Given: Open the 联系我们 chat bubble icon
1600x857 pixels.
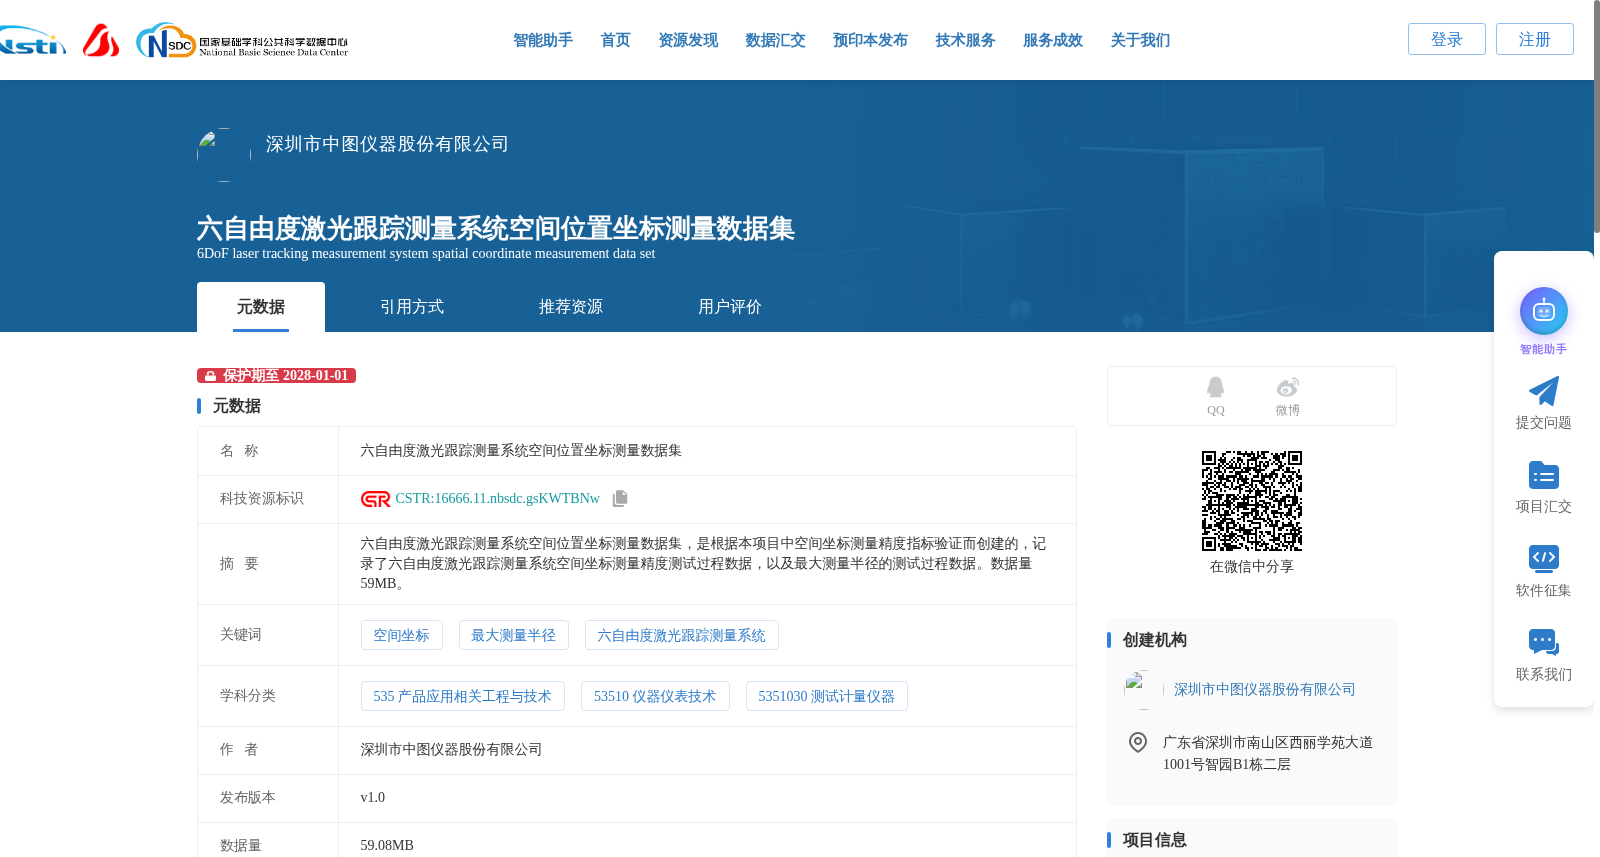Looking at the screenshot, I should click(x=1543, y=642).
